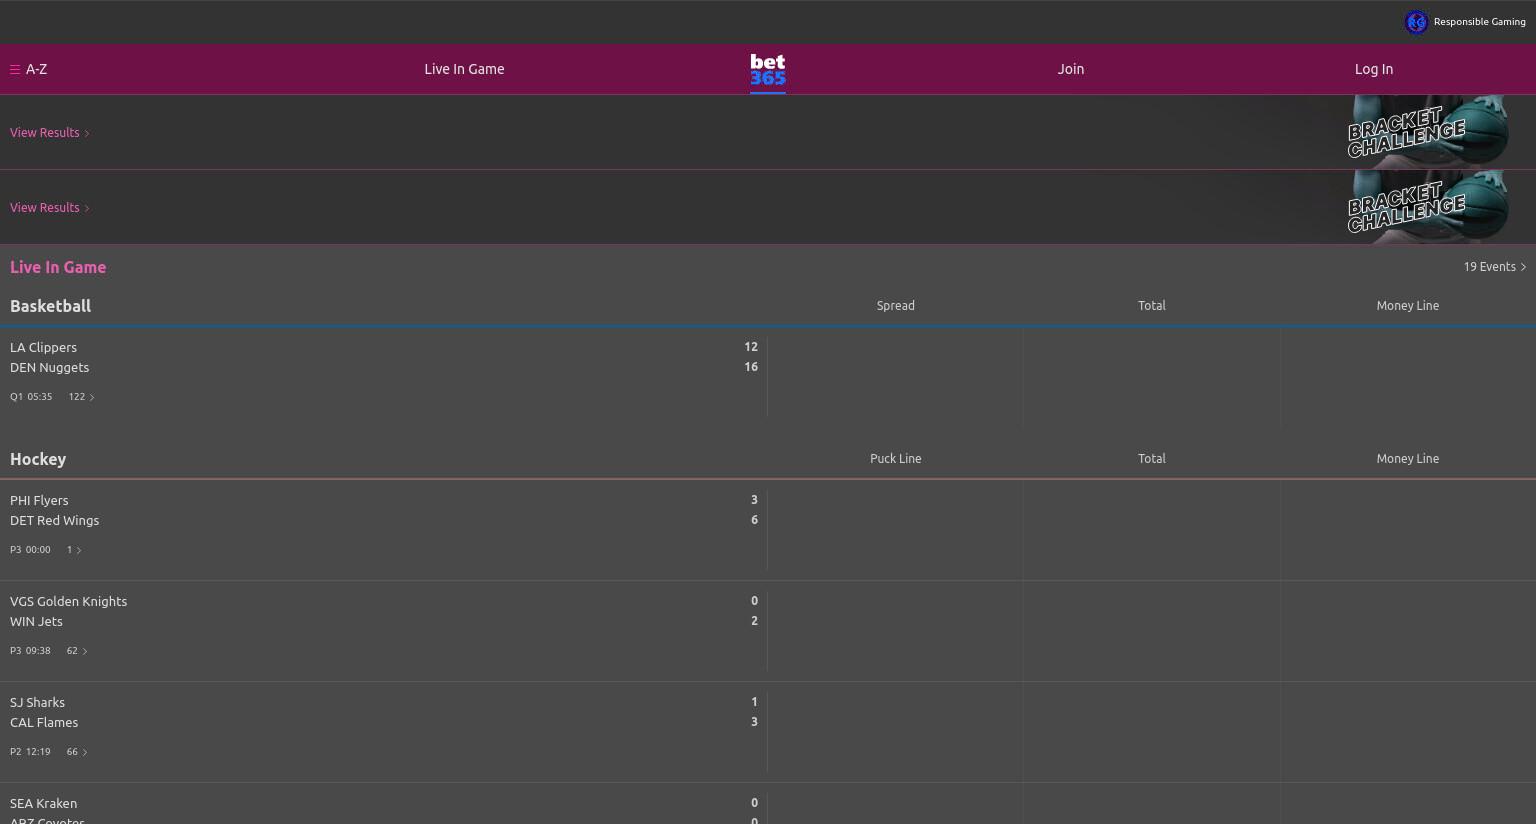This screenshot has width=1536, height=824.
Task: Expand the 19 Events link
Action: tap(1495, 267)
